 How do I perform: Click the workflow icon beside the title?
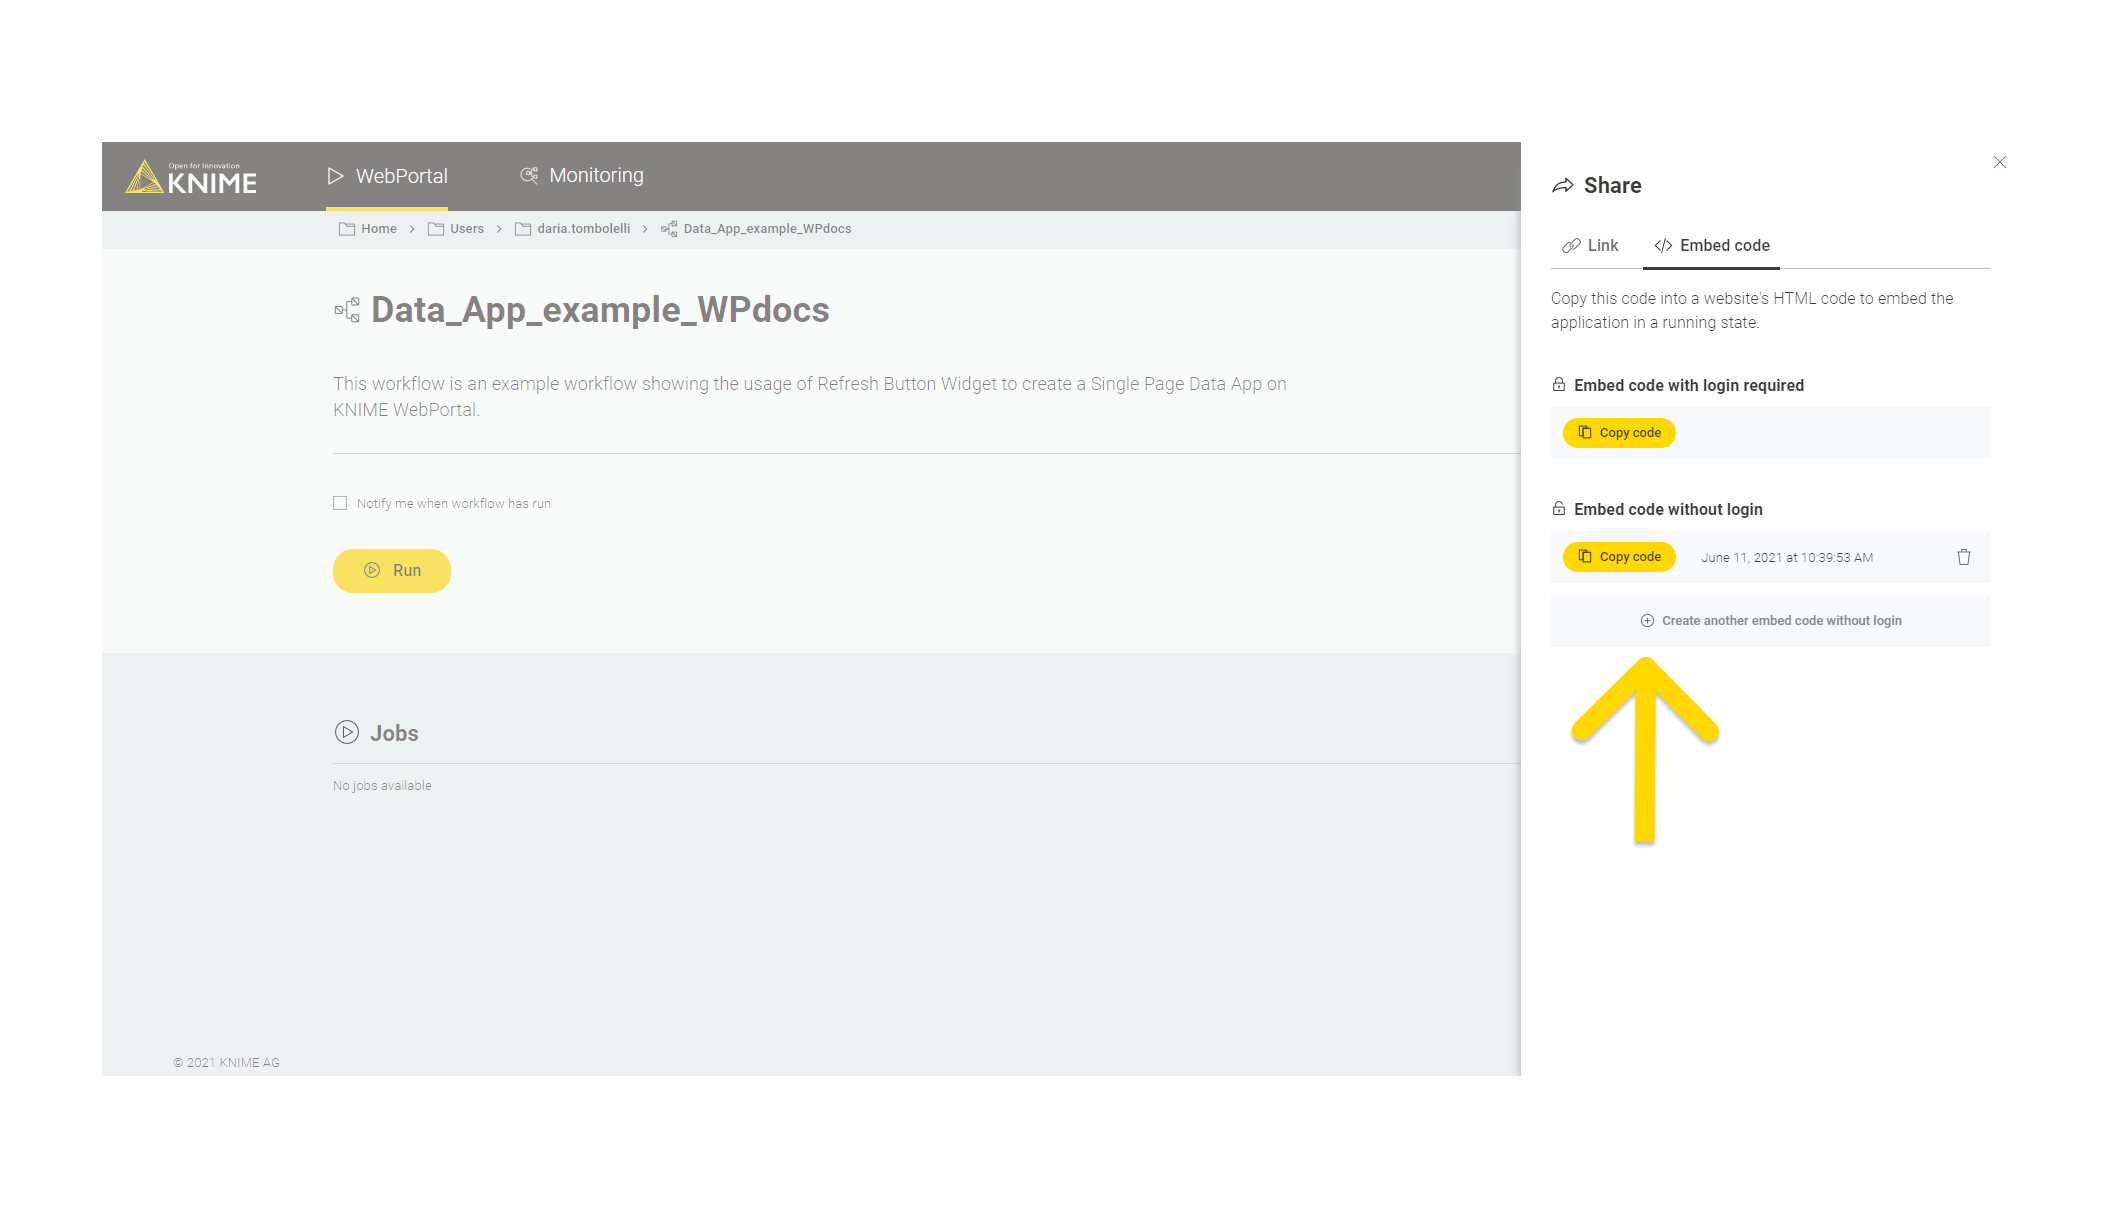347,310
